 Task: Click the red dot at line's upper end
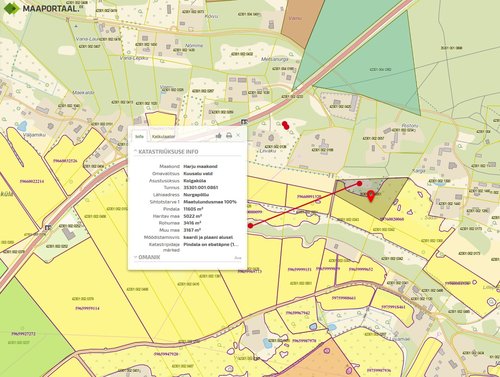point(359,183)
